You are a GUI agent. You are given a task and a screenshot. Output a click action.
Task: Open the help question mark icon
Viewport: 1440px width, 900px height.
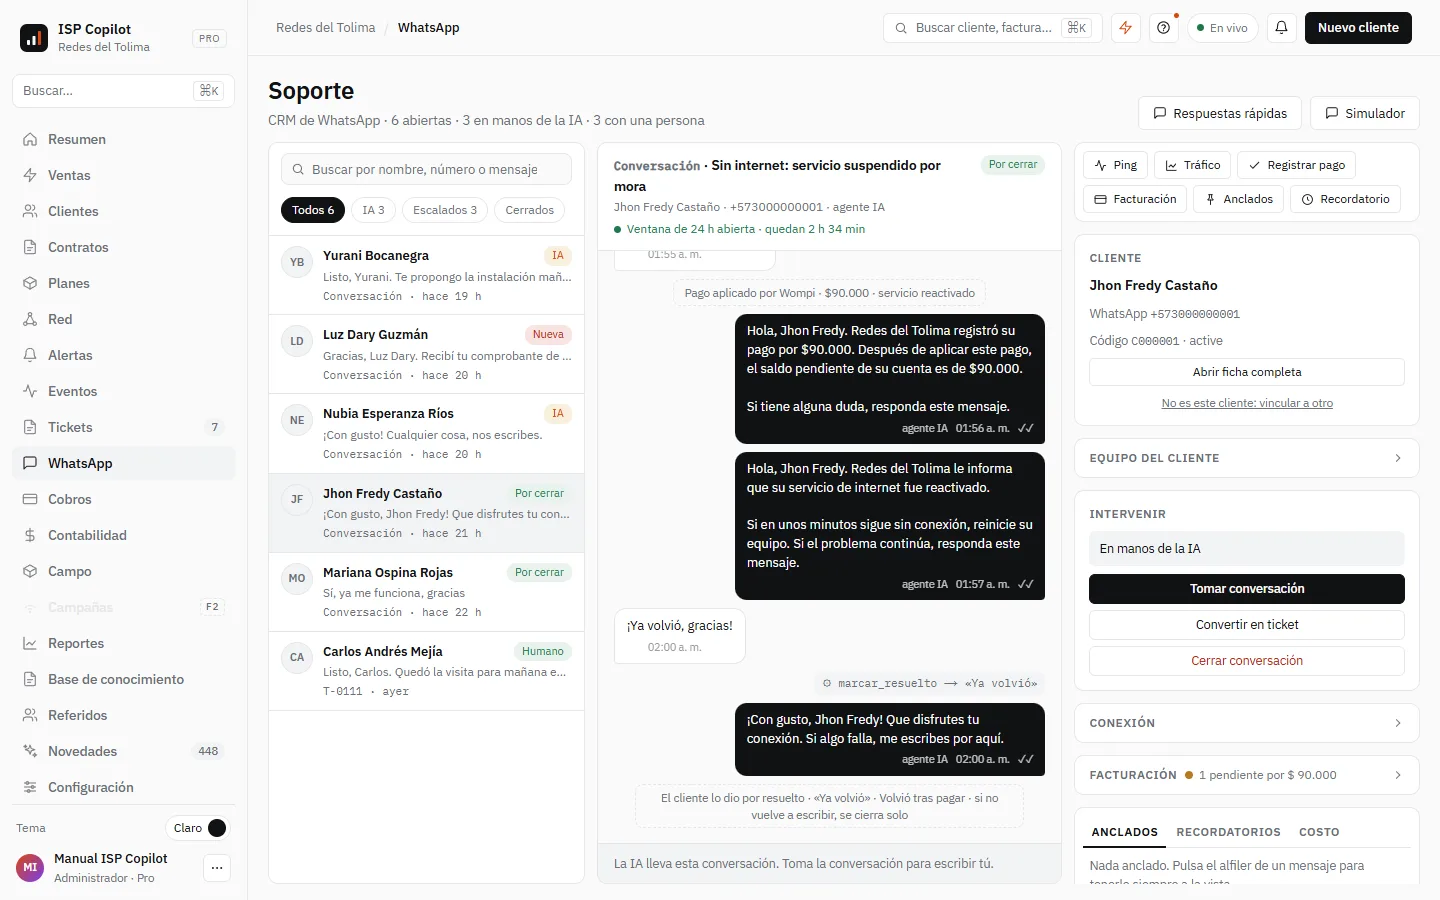(x=1164, y=28)
